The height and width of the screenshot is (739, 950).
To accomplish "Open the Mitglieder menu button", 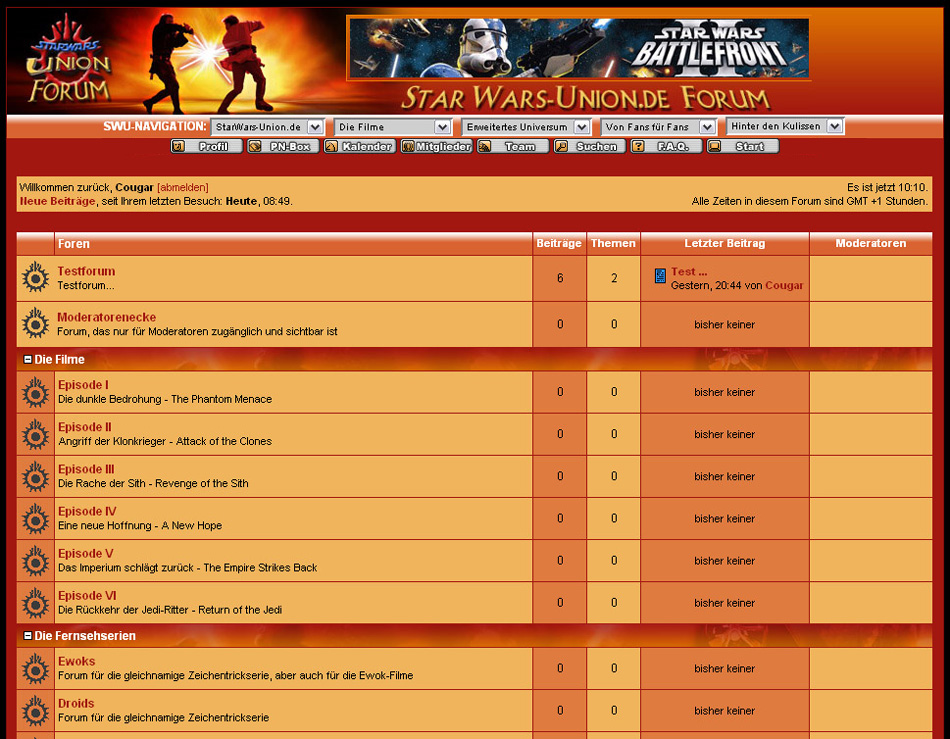I will pos(436,146).
